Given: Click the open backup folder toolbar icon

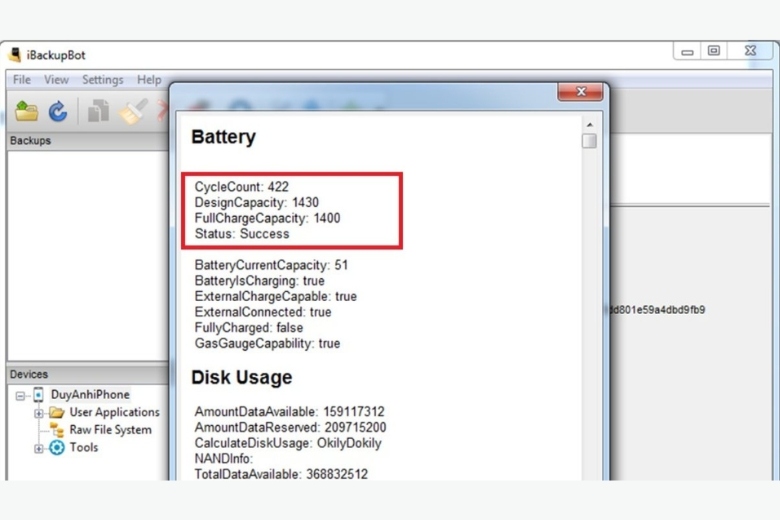Looking at the screenshot, I should (x=26, y=112).
